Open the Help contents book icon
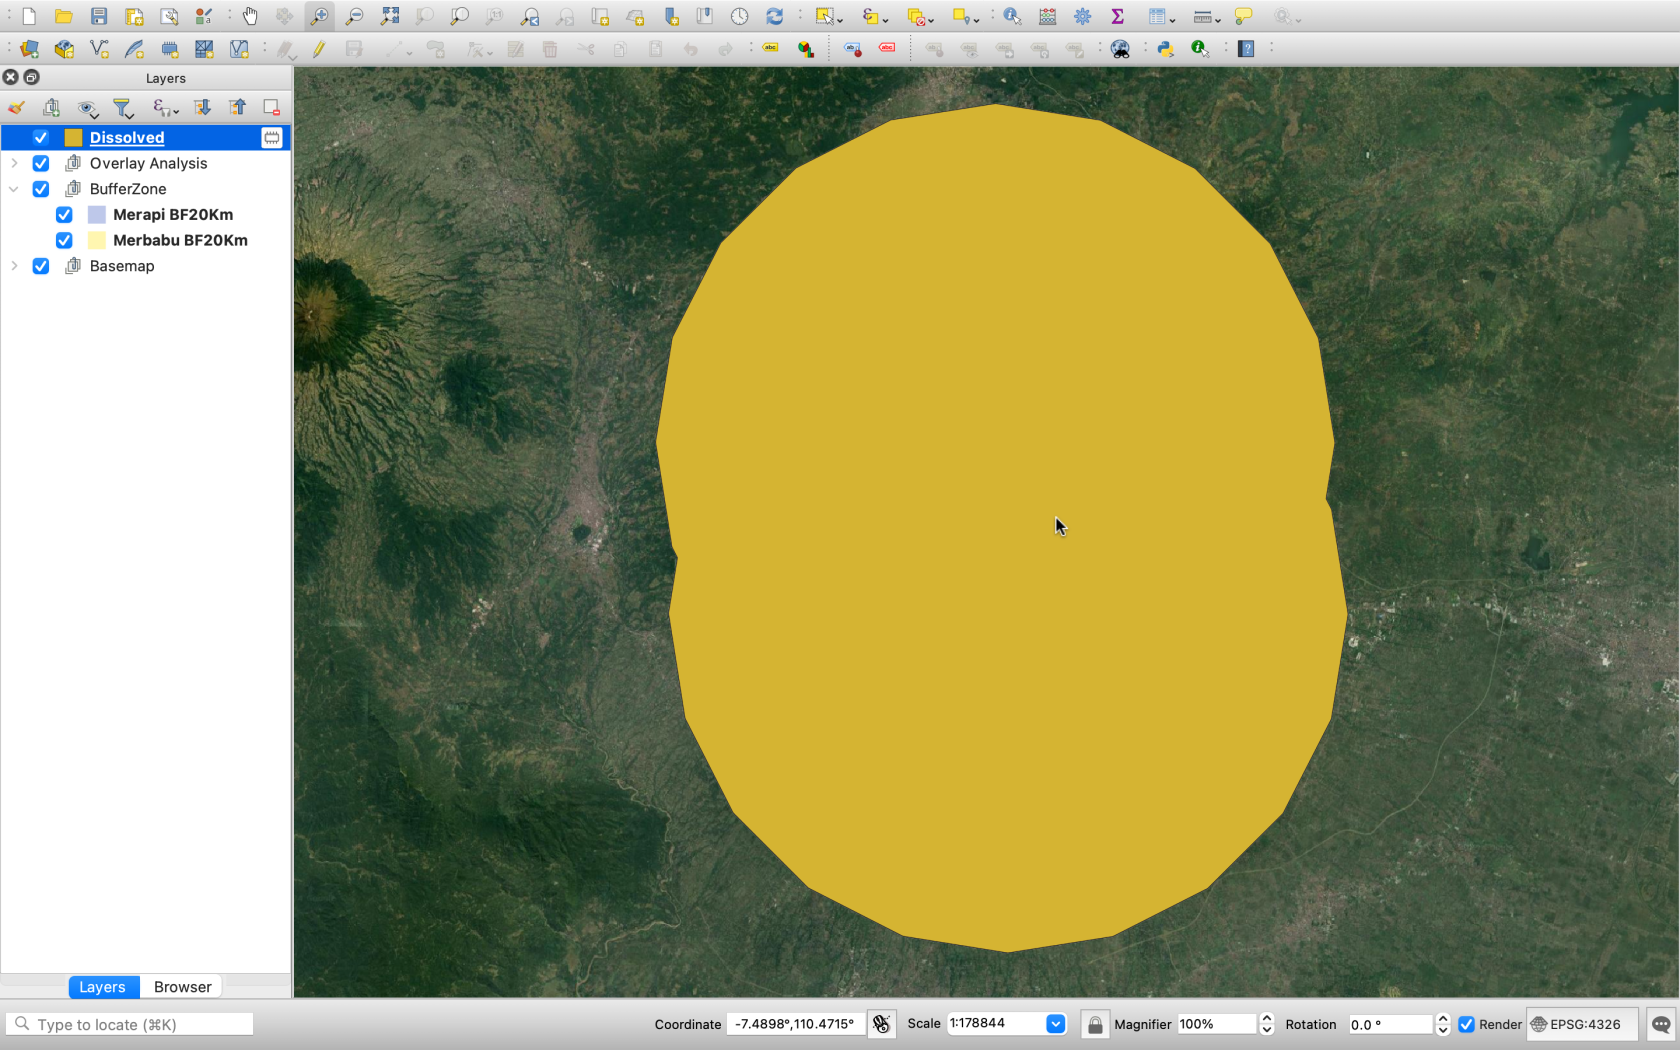 tap(1246, 48)
